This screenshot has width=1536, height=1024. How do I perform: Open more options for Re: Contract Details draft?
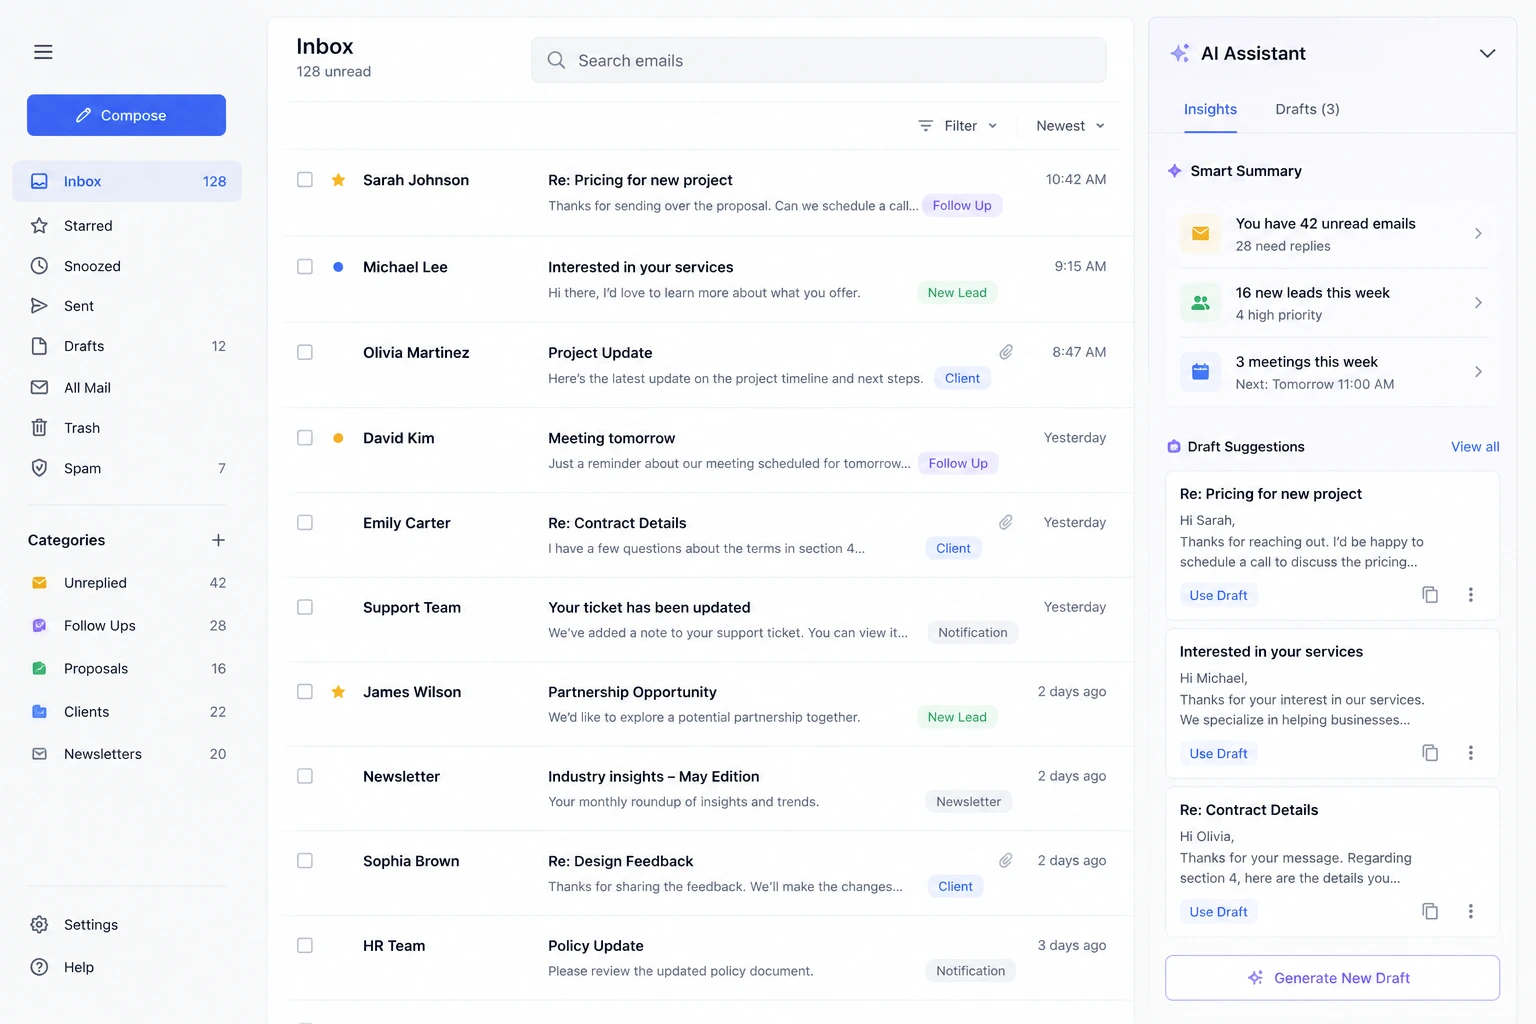click(1470, 911)
